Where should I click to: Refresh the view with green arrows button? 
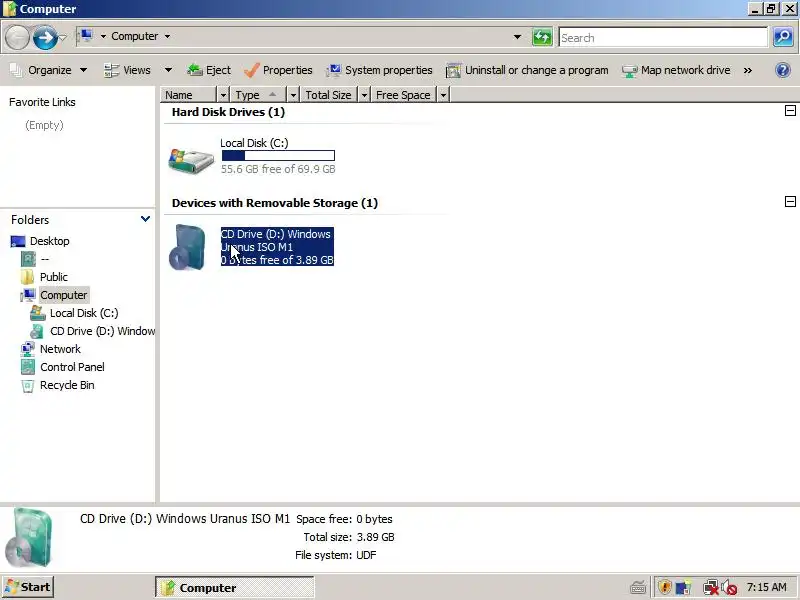[x=542, y=37]
